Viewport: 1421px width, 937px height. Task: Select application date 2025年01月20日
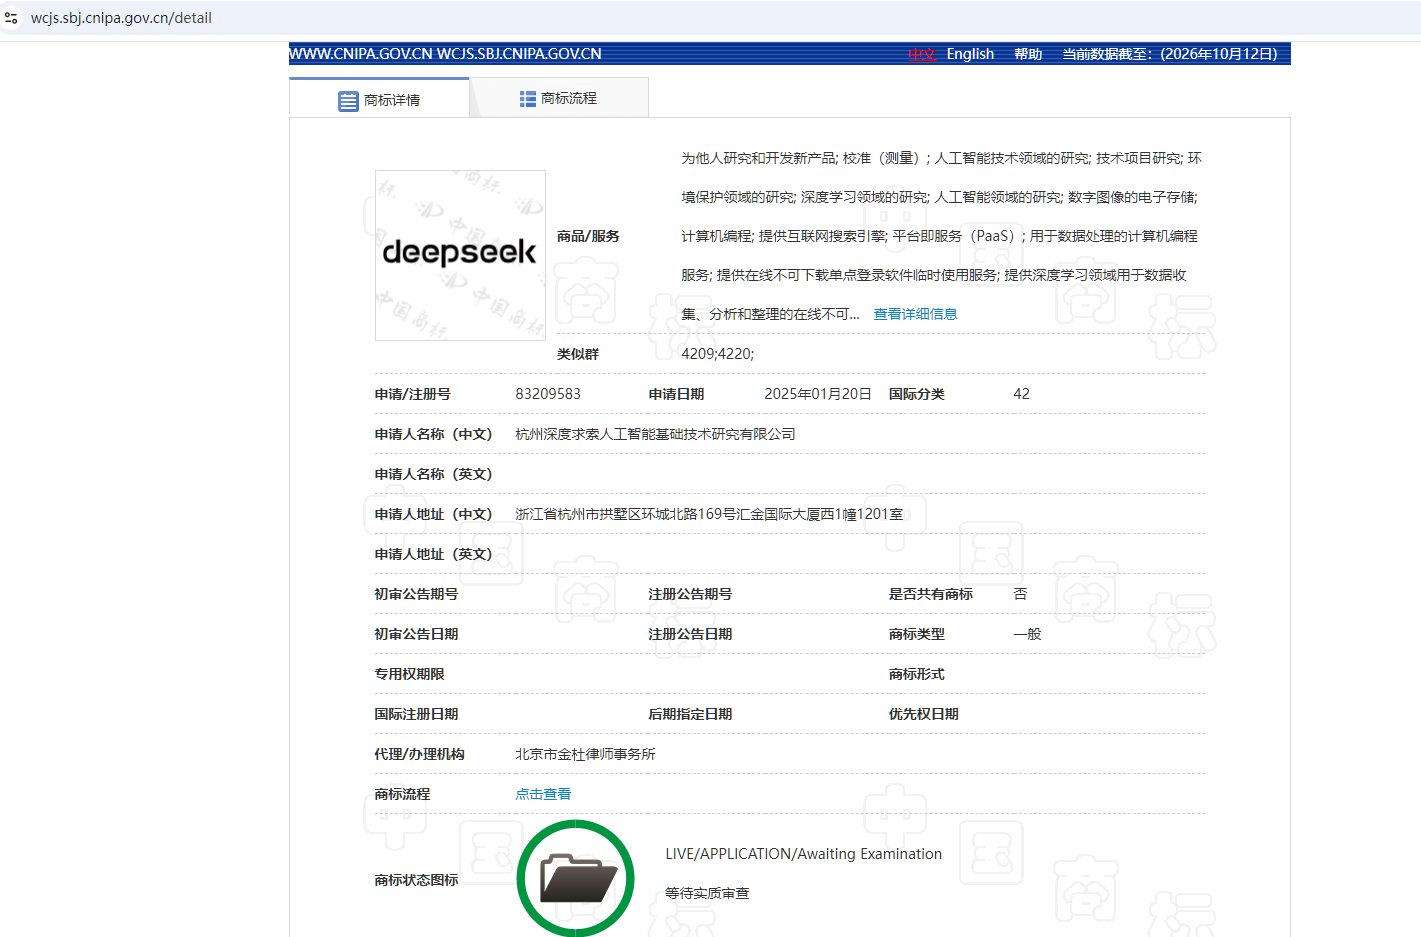pos(818,394)
